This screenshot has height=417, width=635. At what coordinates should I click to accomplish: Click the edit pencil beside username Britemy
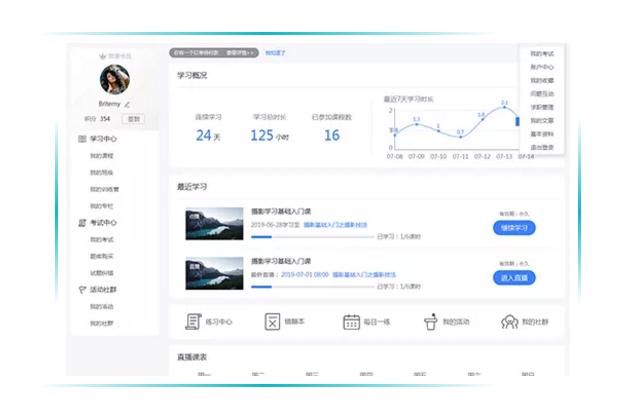(x=127, y=104)
